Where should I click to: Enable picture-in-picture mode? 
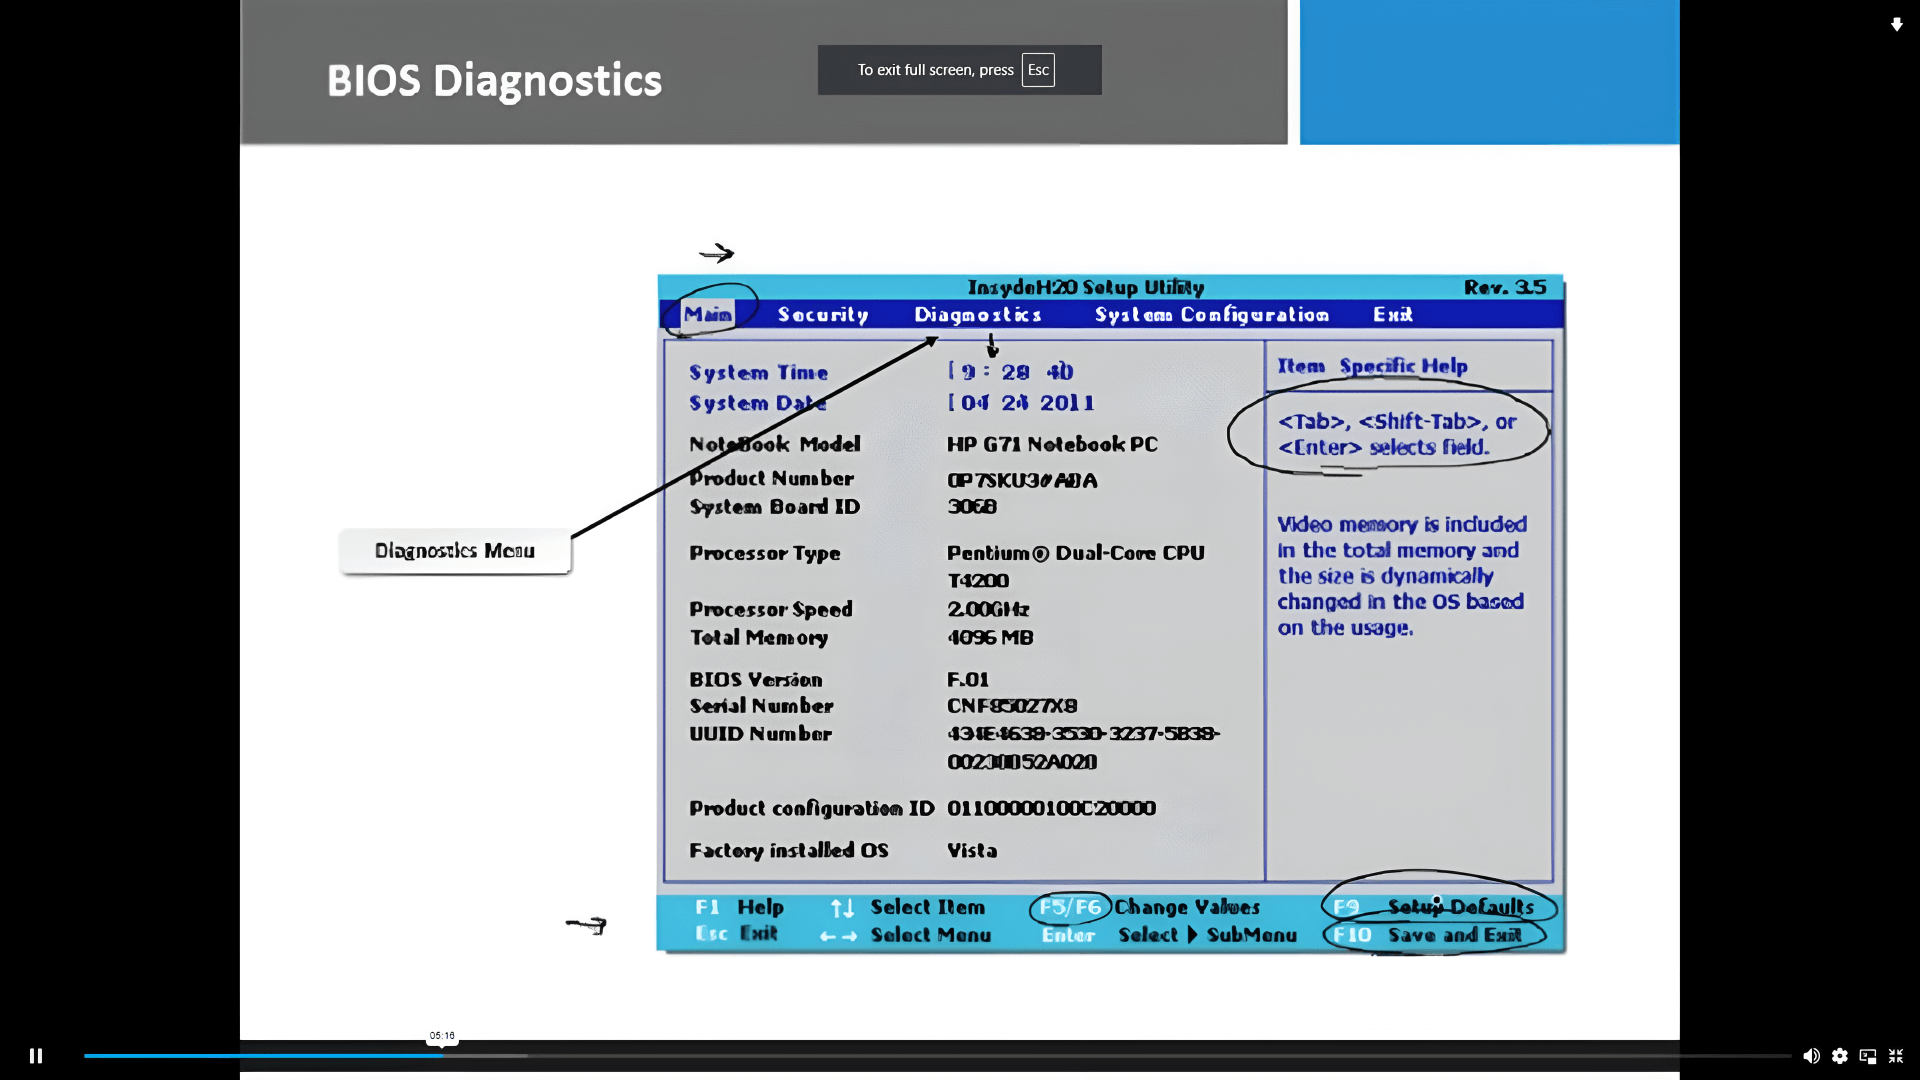[1867, 1055]
